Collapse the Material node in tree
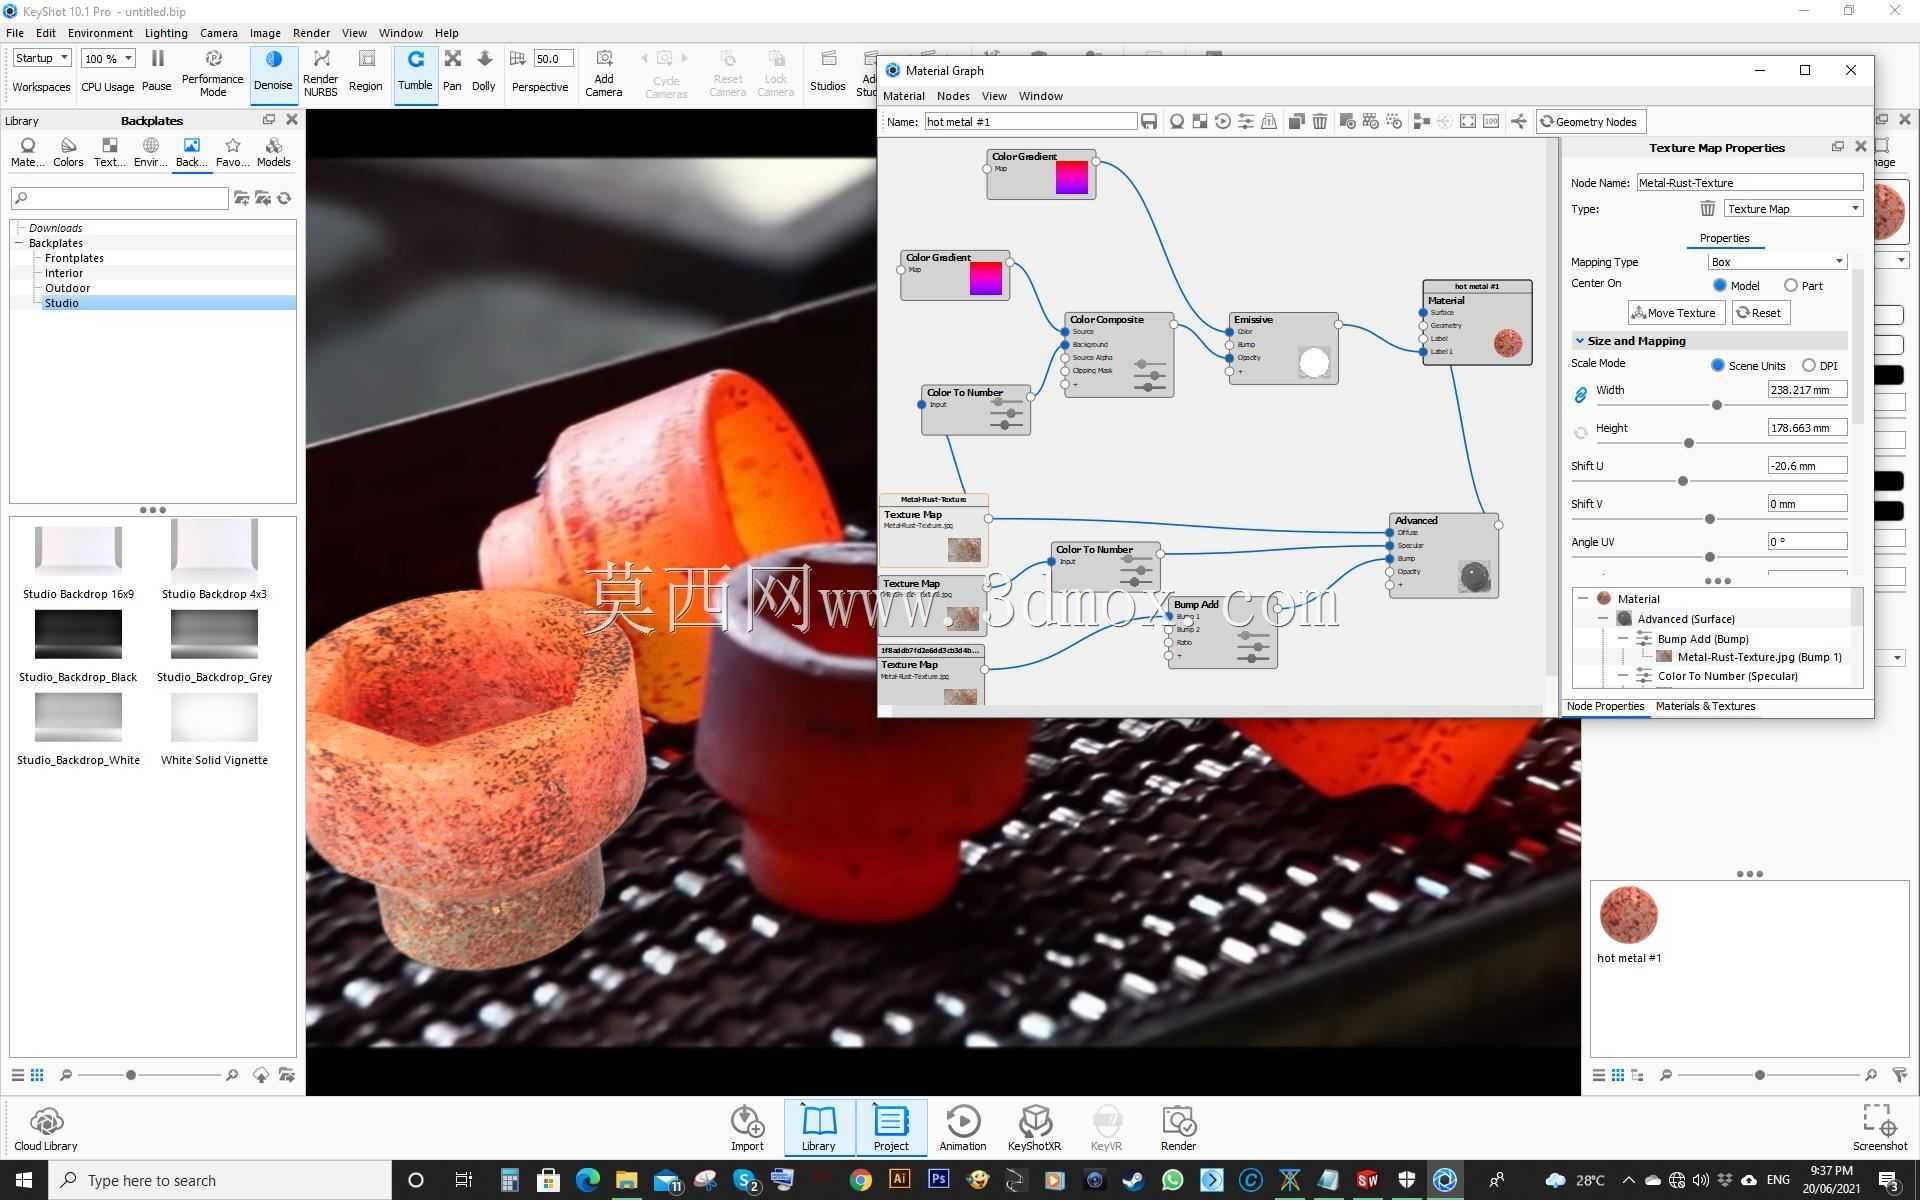 [x=1583, y=599]
